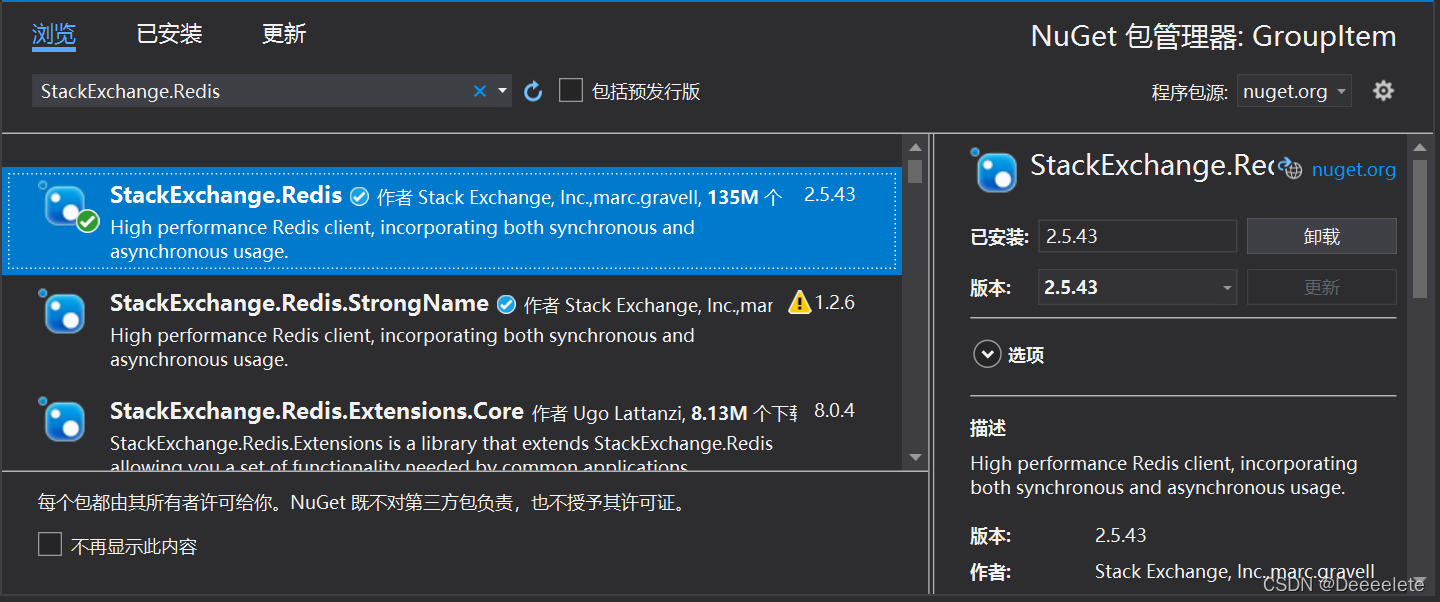Select the StackExchange.Redis.StrongName package title
The height and width of the screenshot is (602, 1440).
point(299,303)
